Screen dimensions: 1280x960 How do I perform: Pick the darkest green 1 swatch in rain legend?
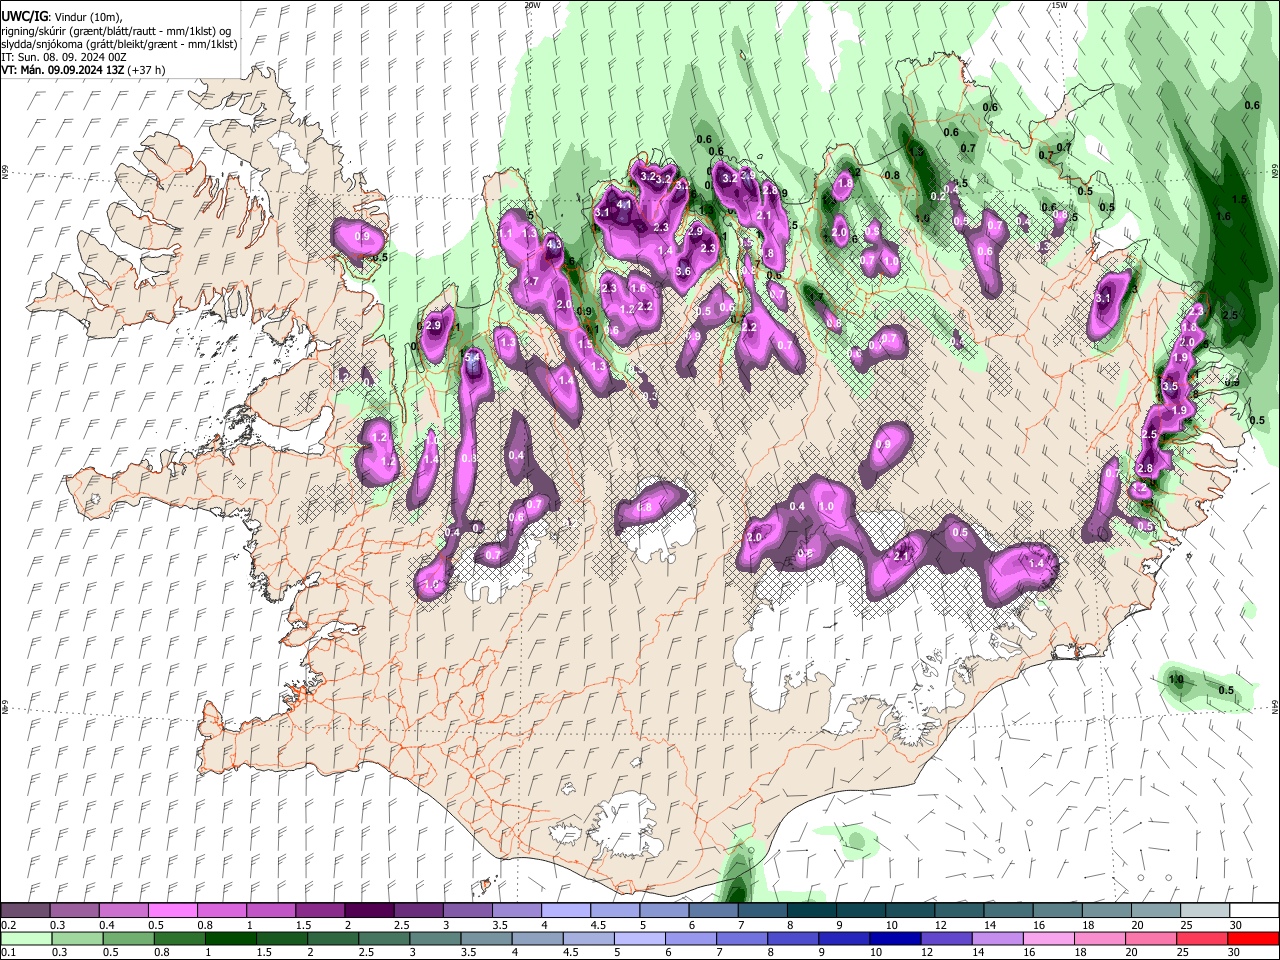click(x=230, y=938)
